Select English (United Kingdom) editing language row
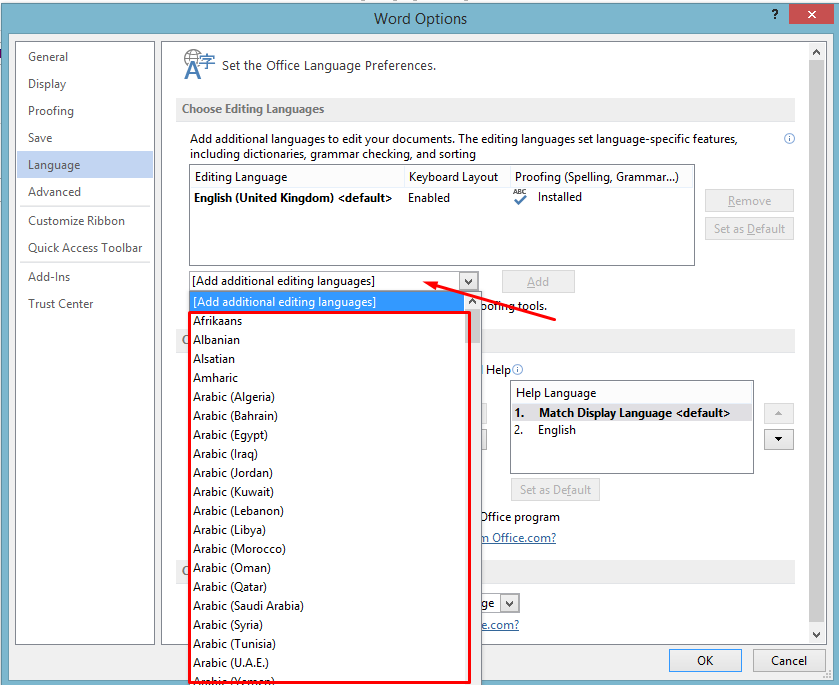The height and width of the screenshot is (685, 839). (x=441, y=197)
